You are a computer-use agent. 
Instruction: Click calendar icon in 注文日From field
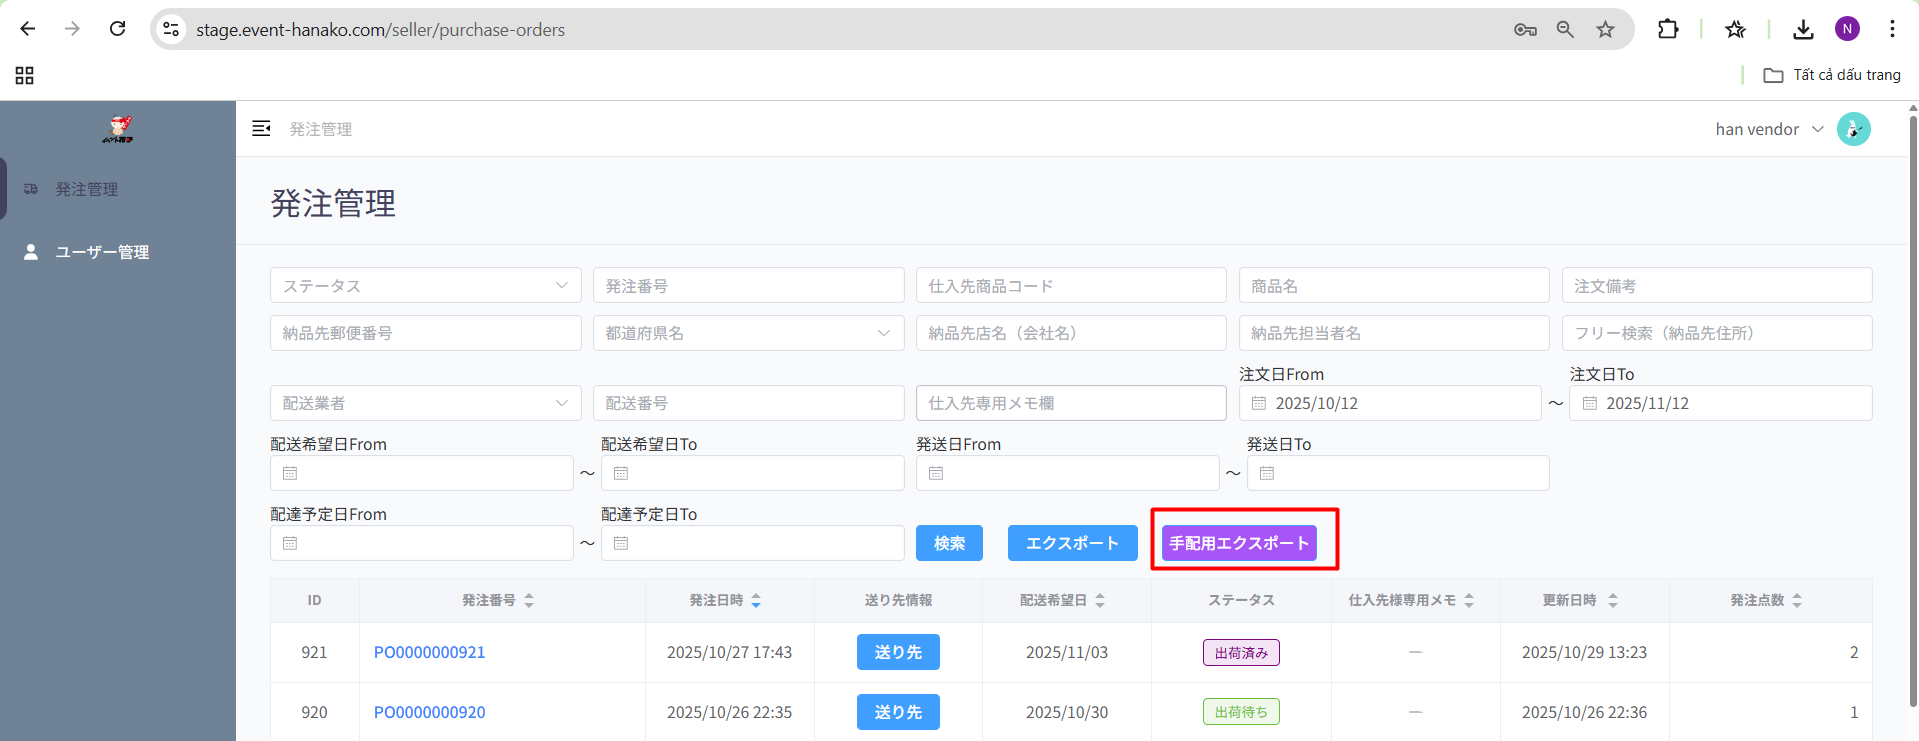(1259, 403)
